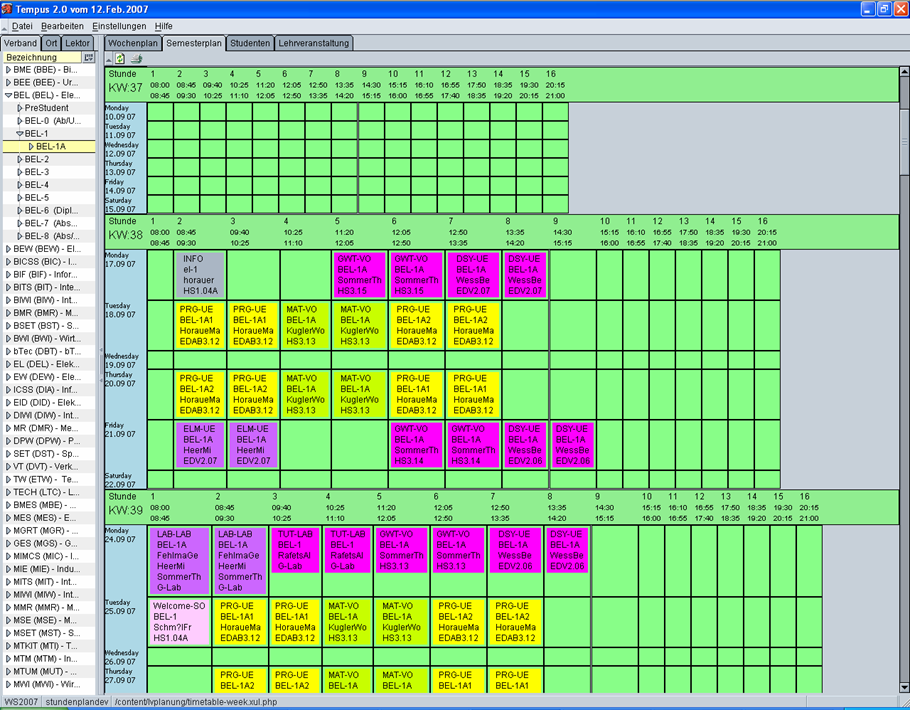Click the Tempus application icon in title bar

pos(8,8)
